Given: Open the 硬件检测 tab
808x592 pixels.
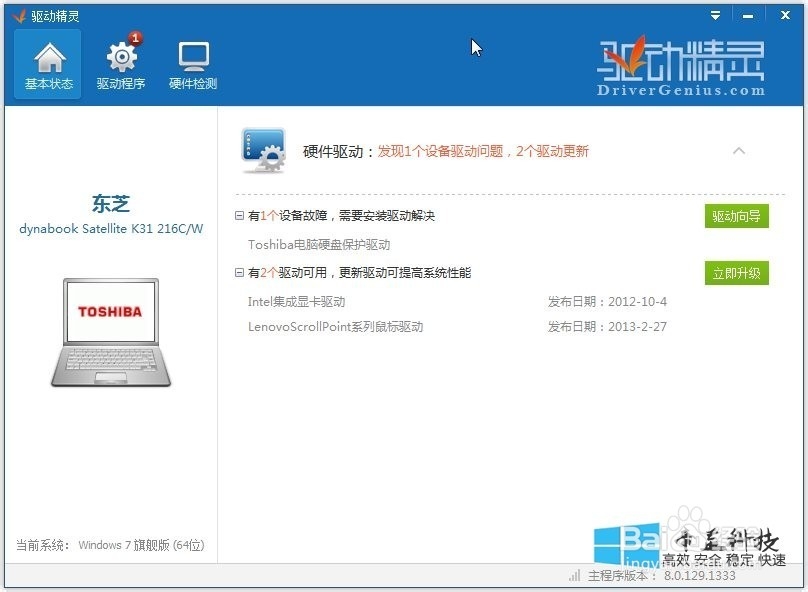Looking at the screenshot, I should click(x=193, y=64).
